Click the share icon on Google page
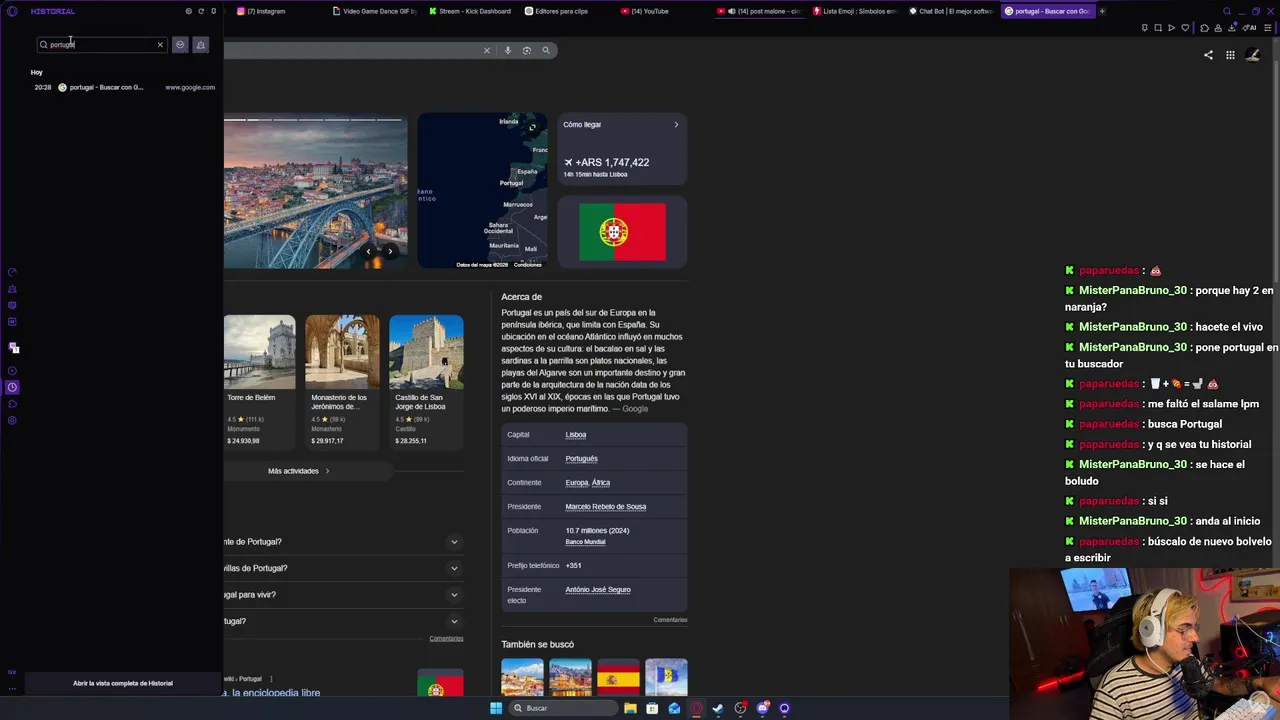This screenshot has width=1280, height=720. pos(1208,55)
